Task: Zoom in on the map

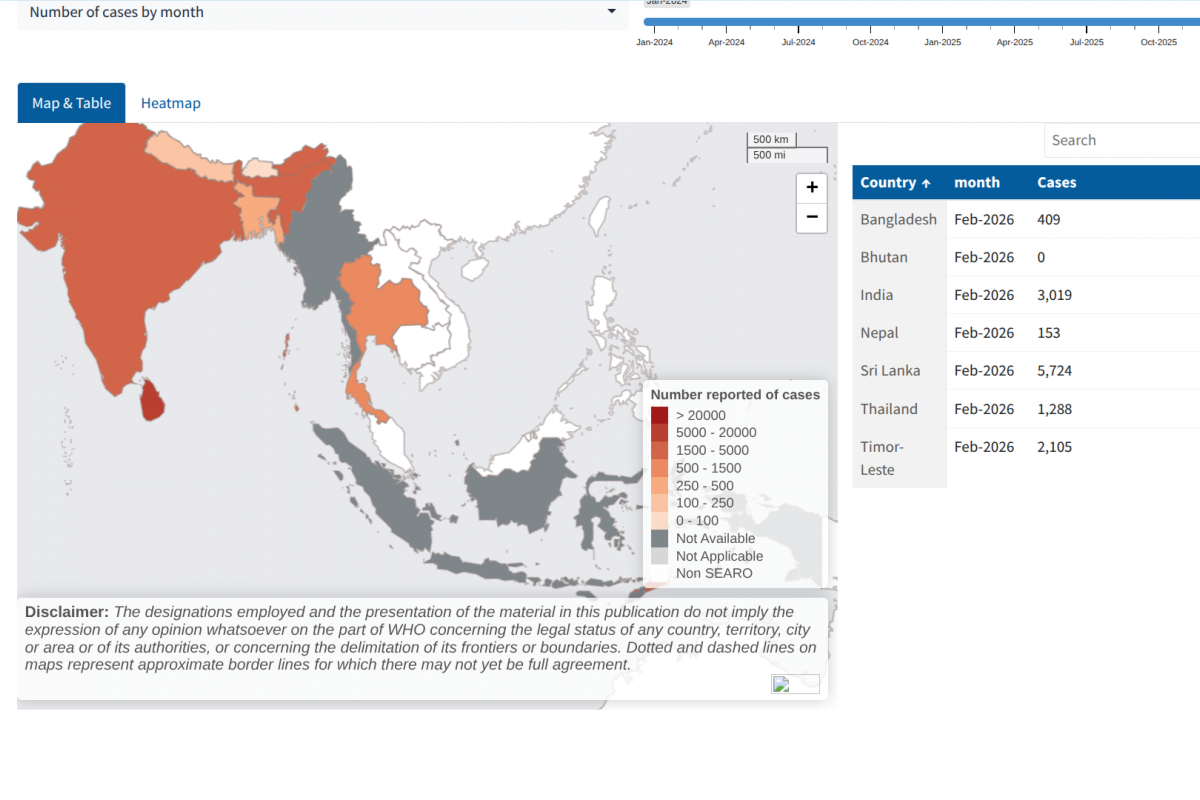Action: [x=811, y=187]
